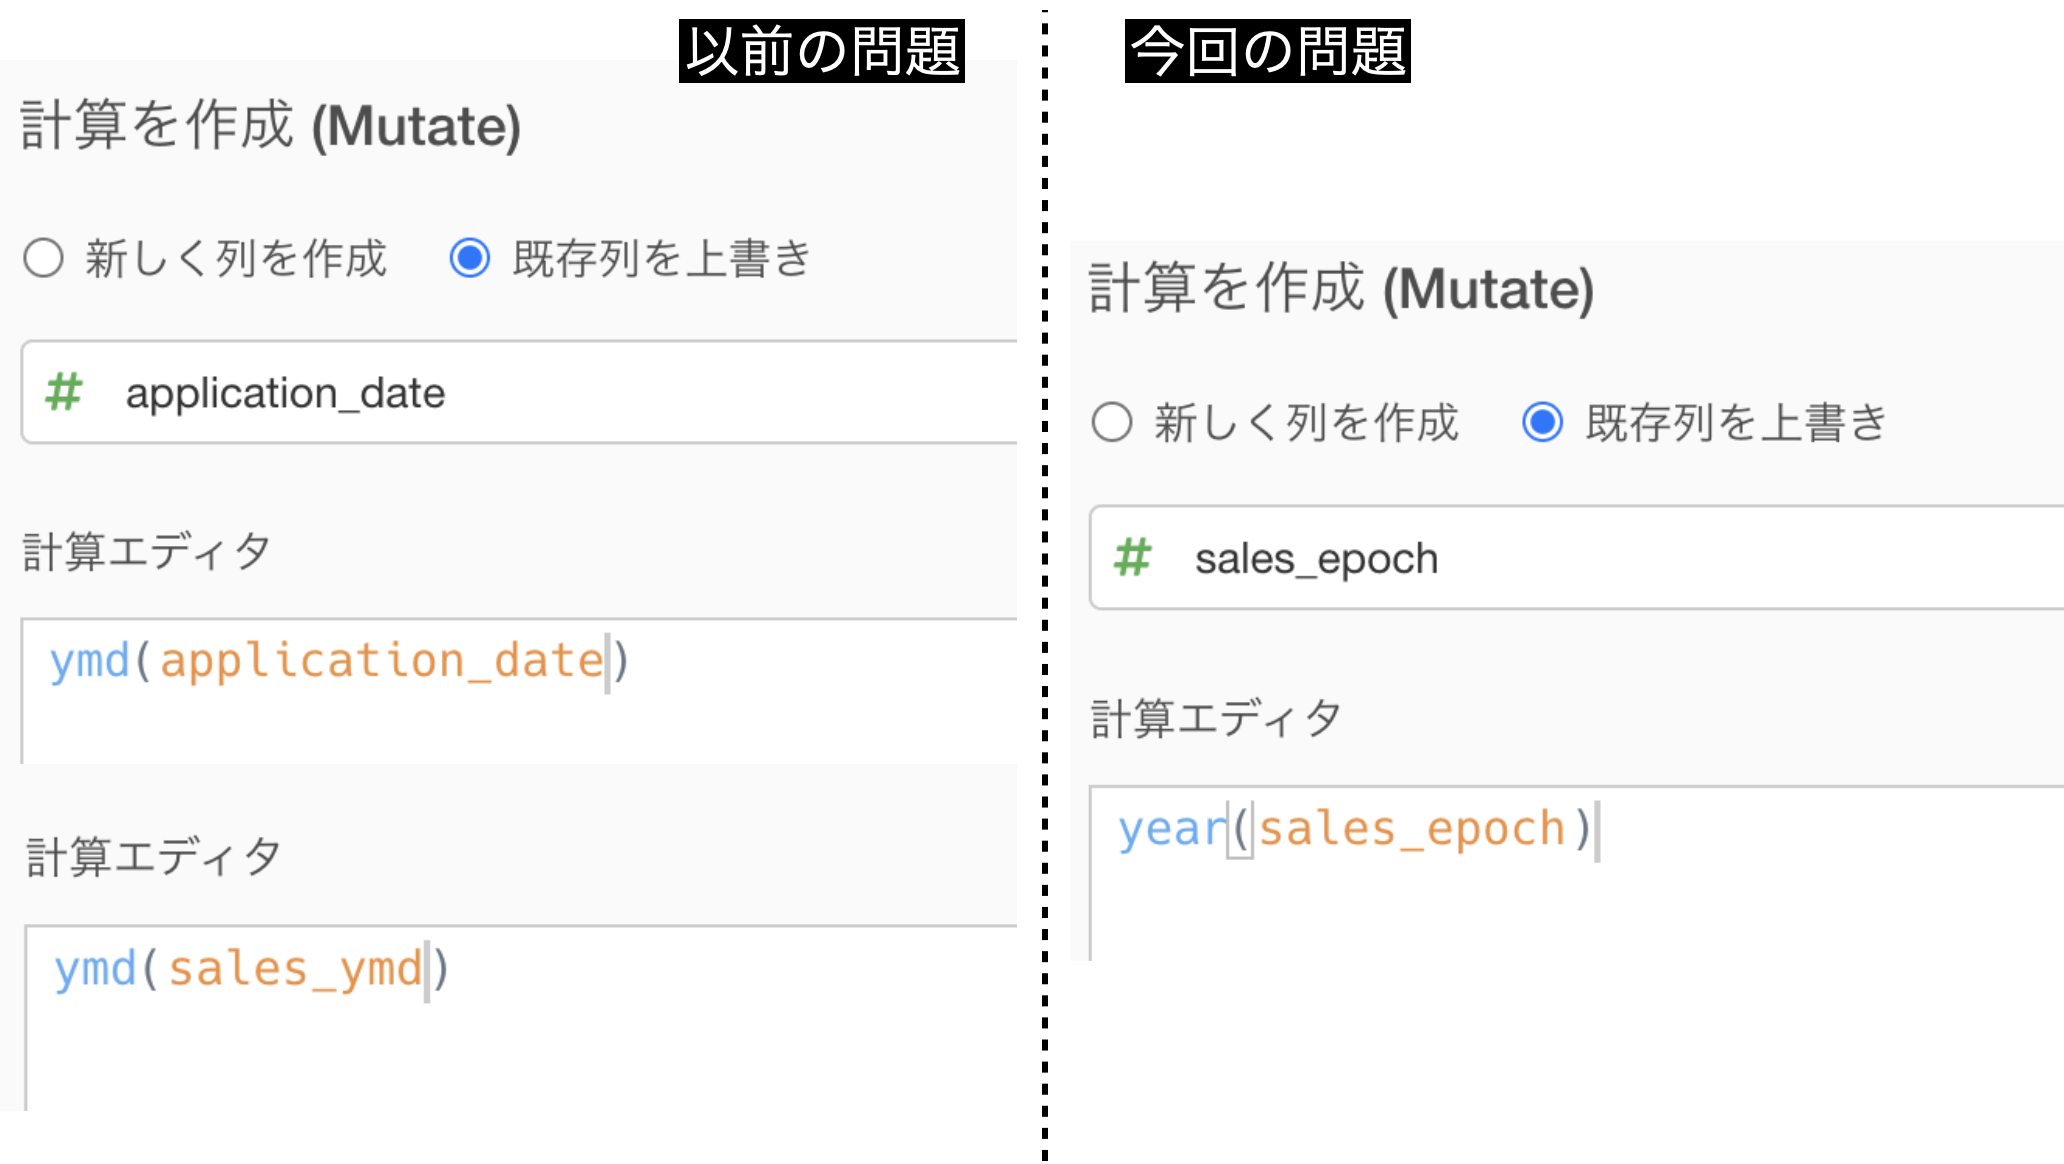This screenshot has width=2064, height=1164.
Task: Open the sales_epoch column selector
Action: [1576, 557]
